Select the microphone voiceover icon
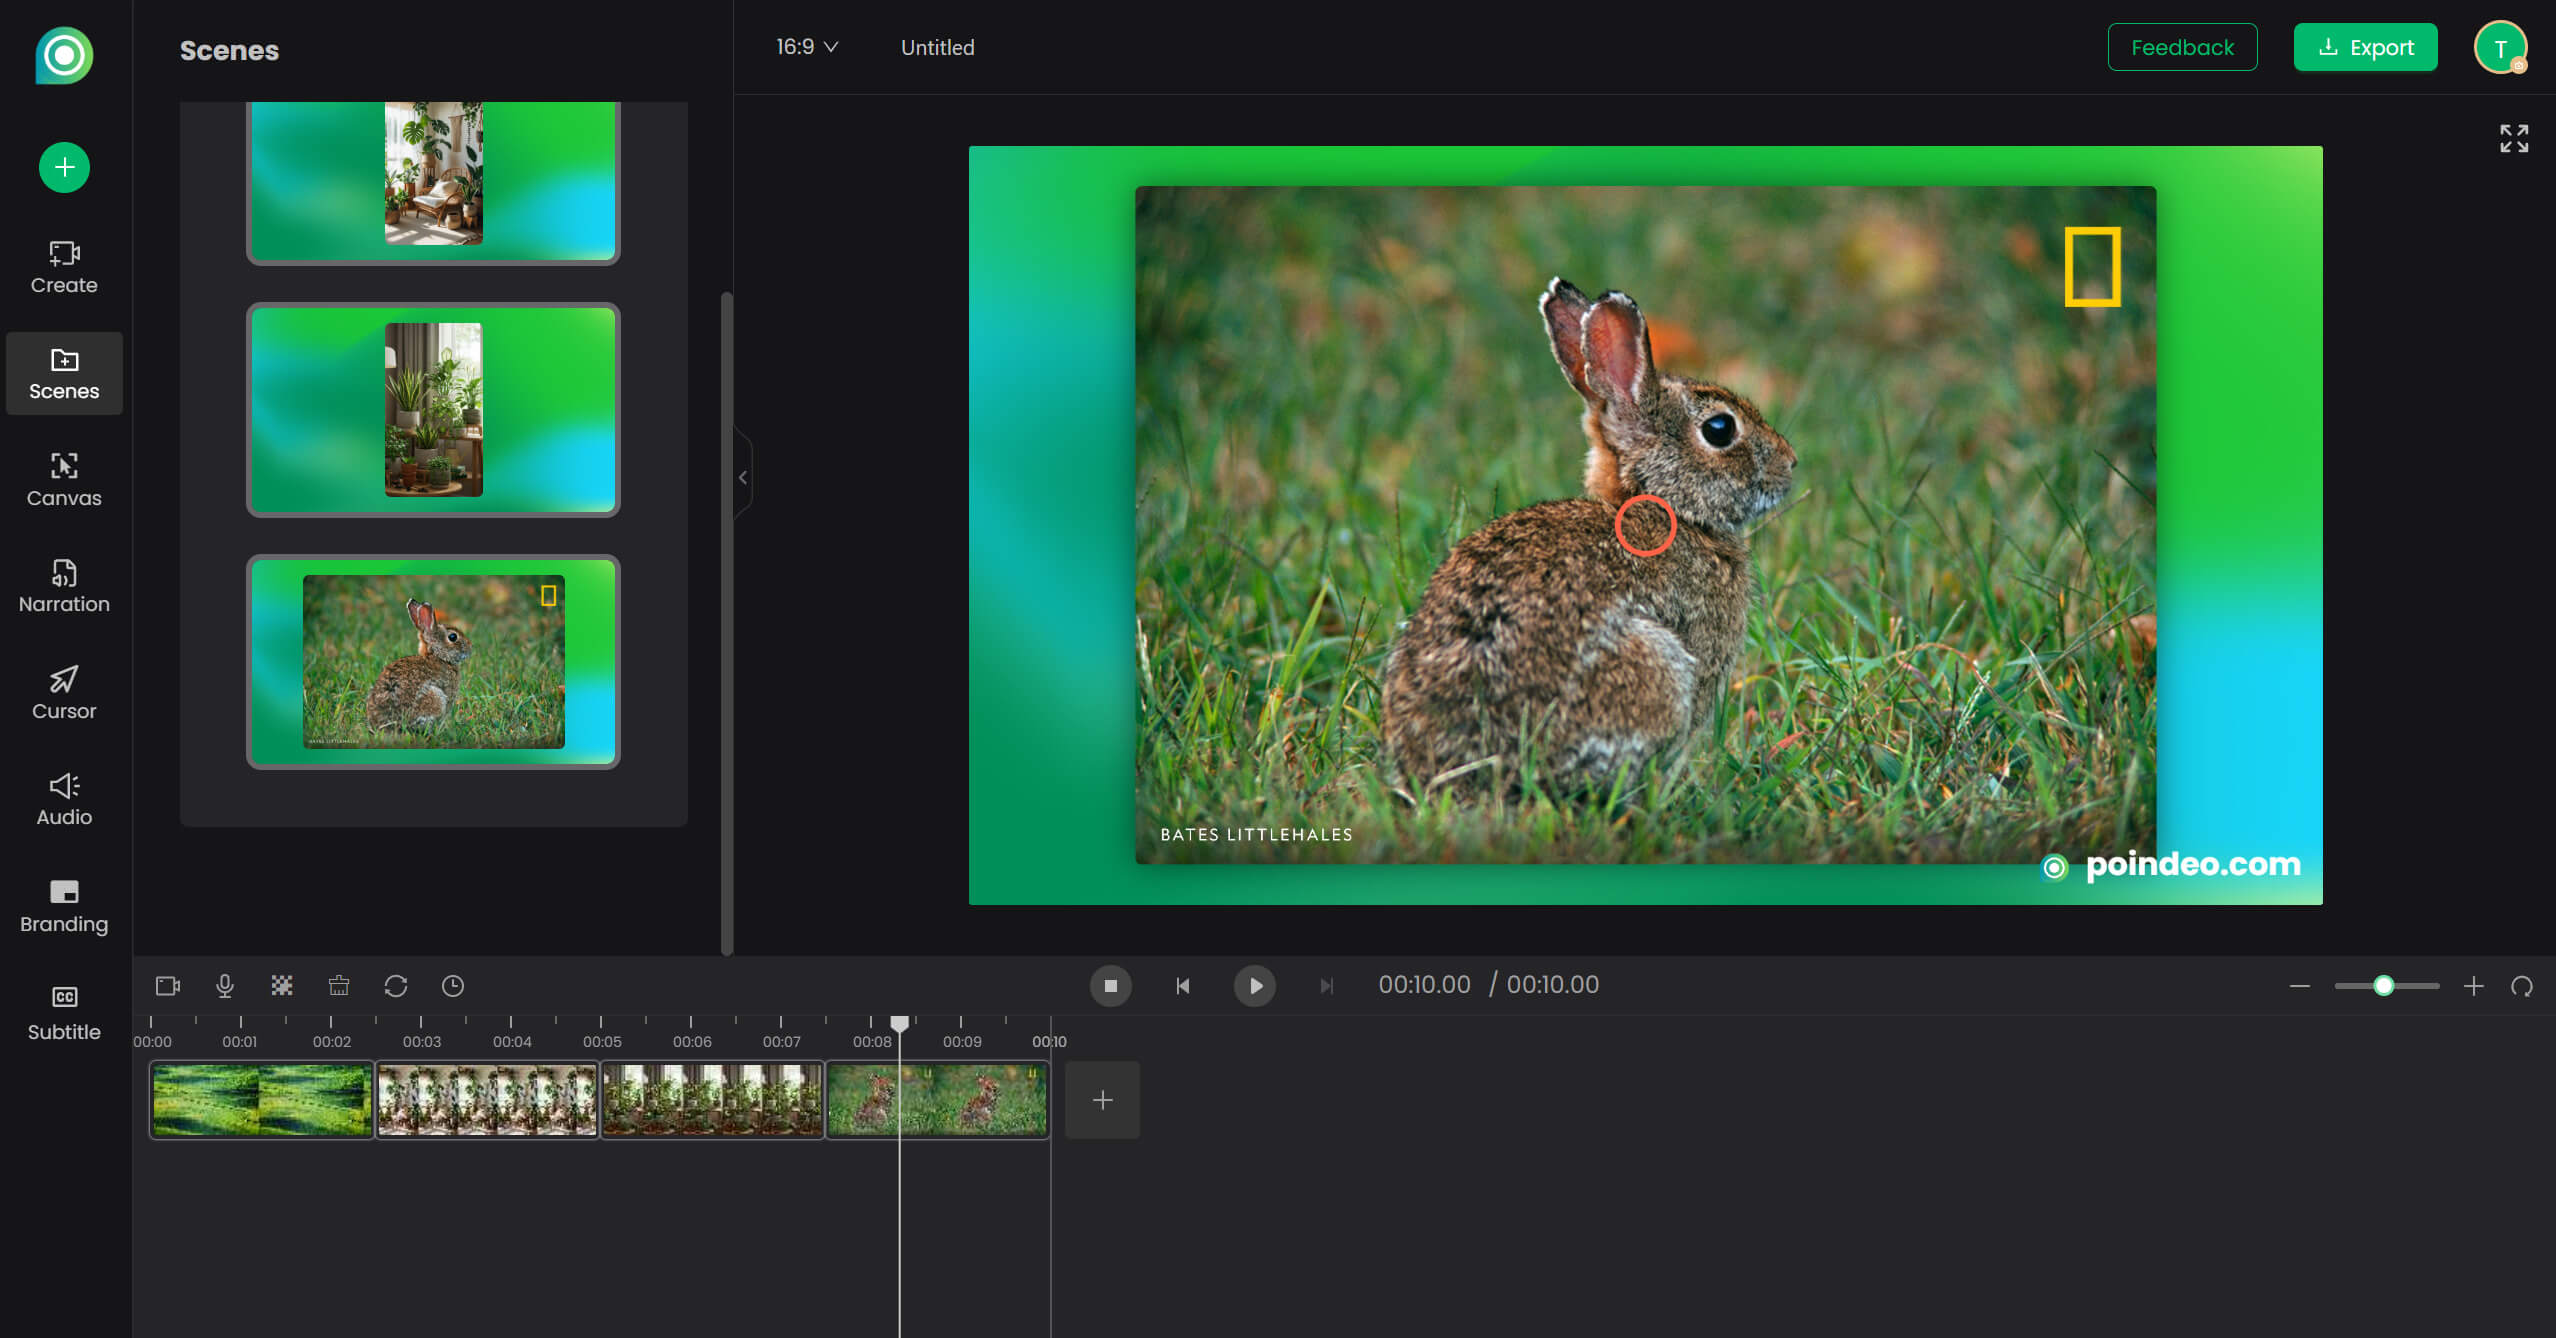Viewport: 2556px width, 1338px height. click(224, 986)
